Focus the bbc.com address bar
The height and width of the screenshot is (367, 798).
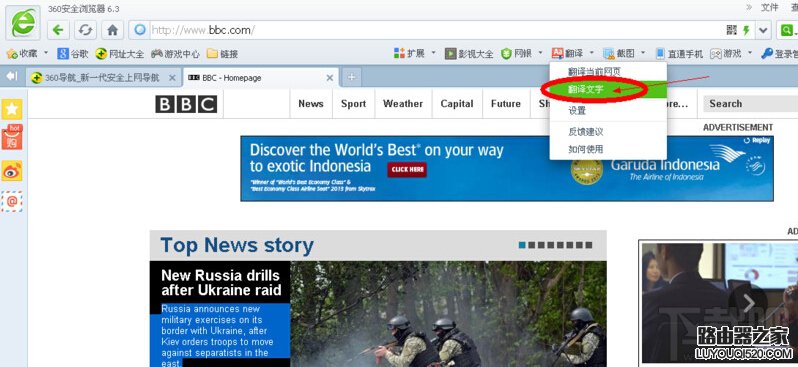tap(438, 30)
